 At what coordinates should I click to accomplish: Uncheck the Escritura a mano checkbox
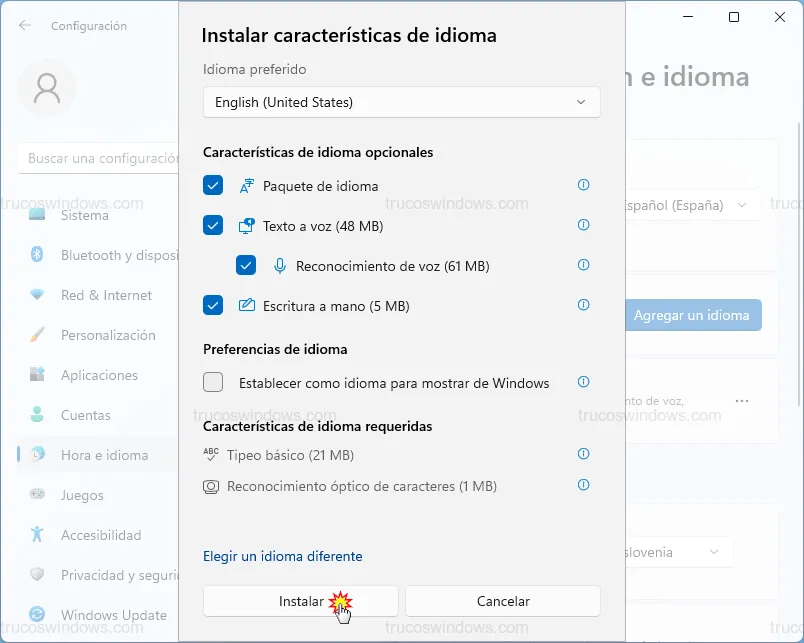213,306
